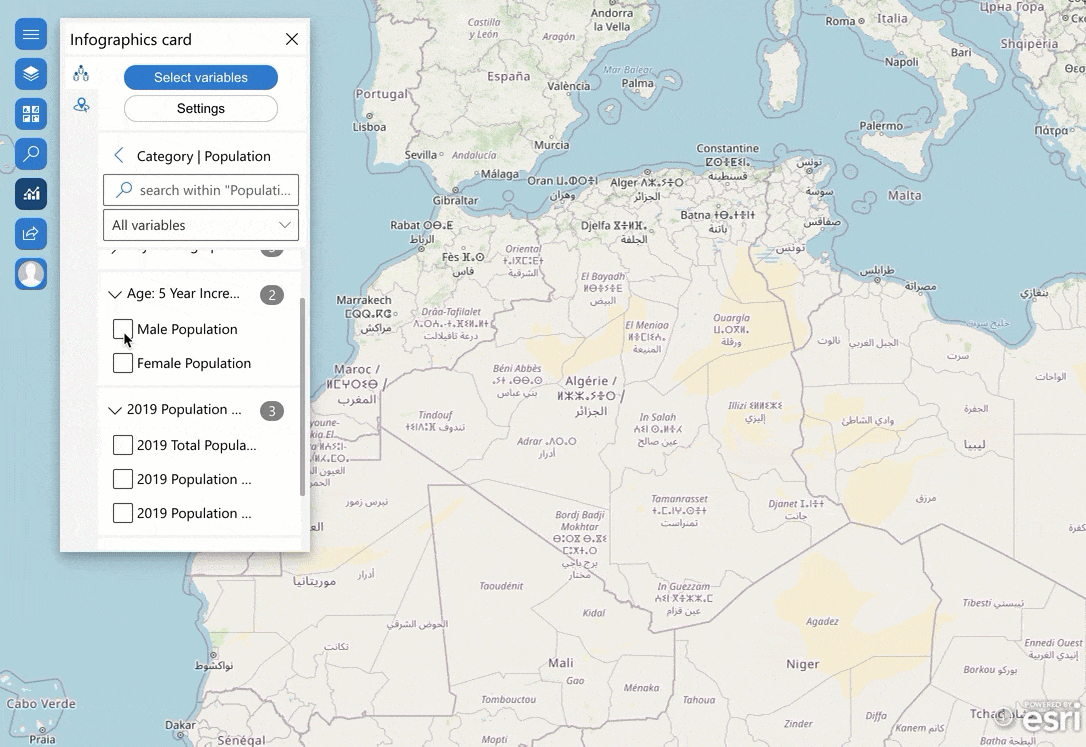Open the share tool

[x=31, y=233]
